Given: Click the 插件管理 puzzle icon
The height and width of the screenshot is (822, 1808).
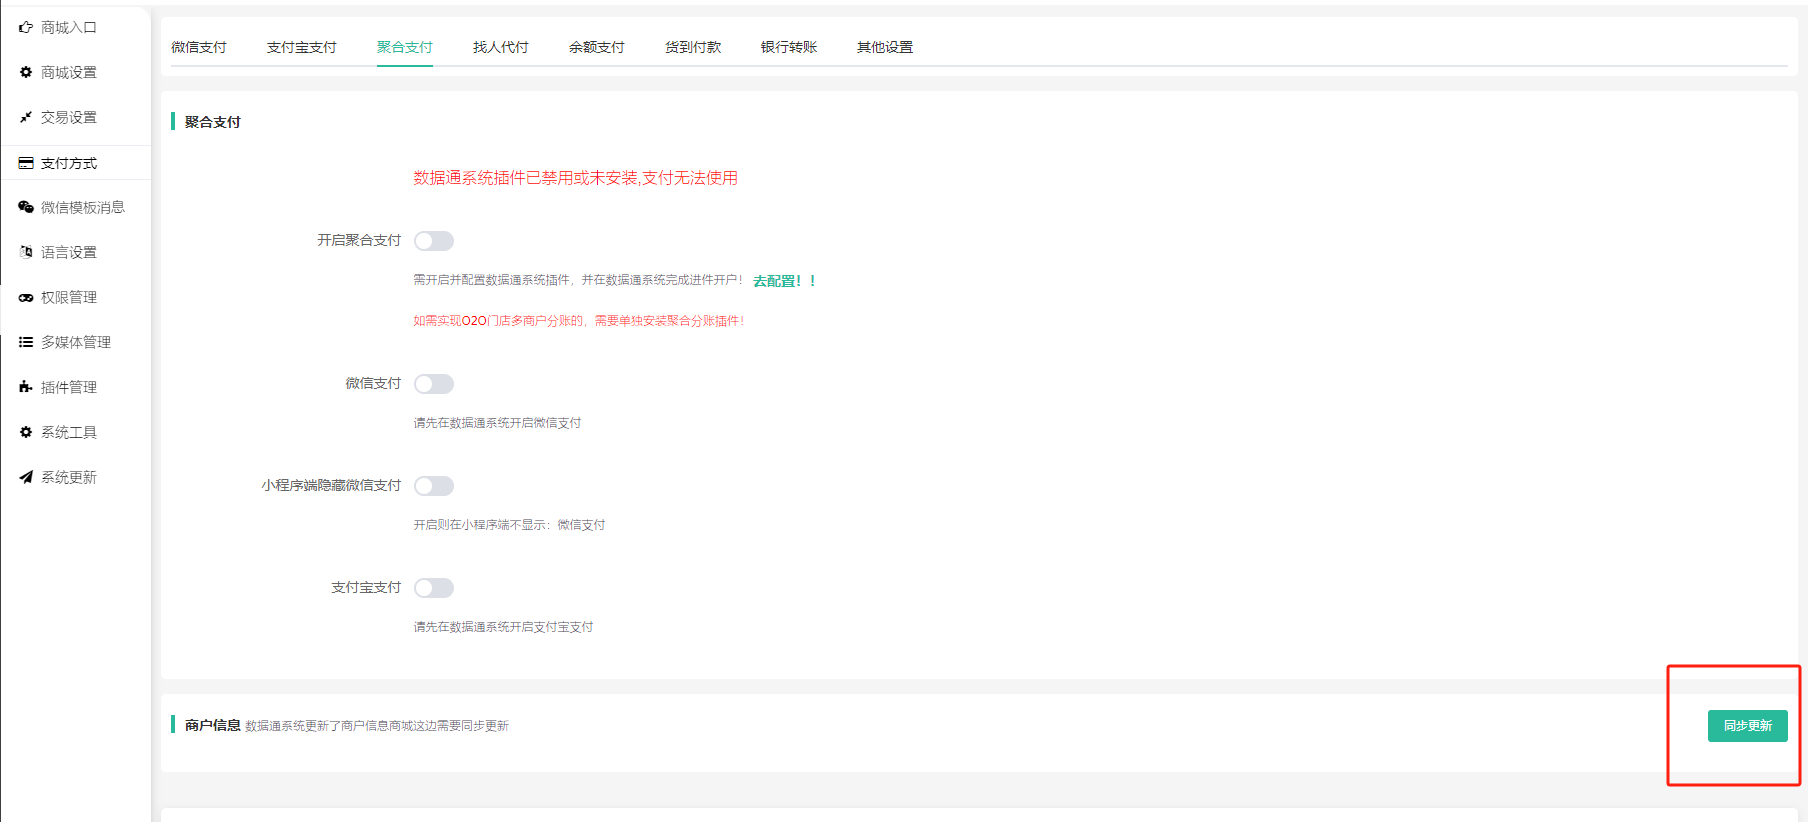Looking at the screenshot, I should (x=26, y=387).
